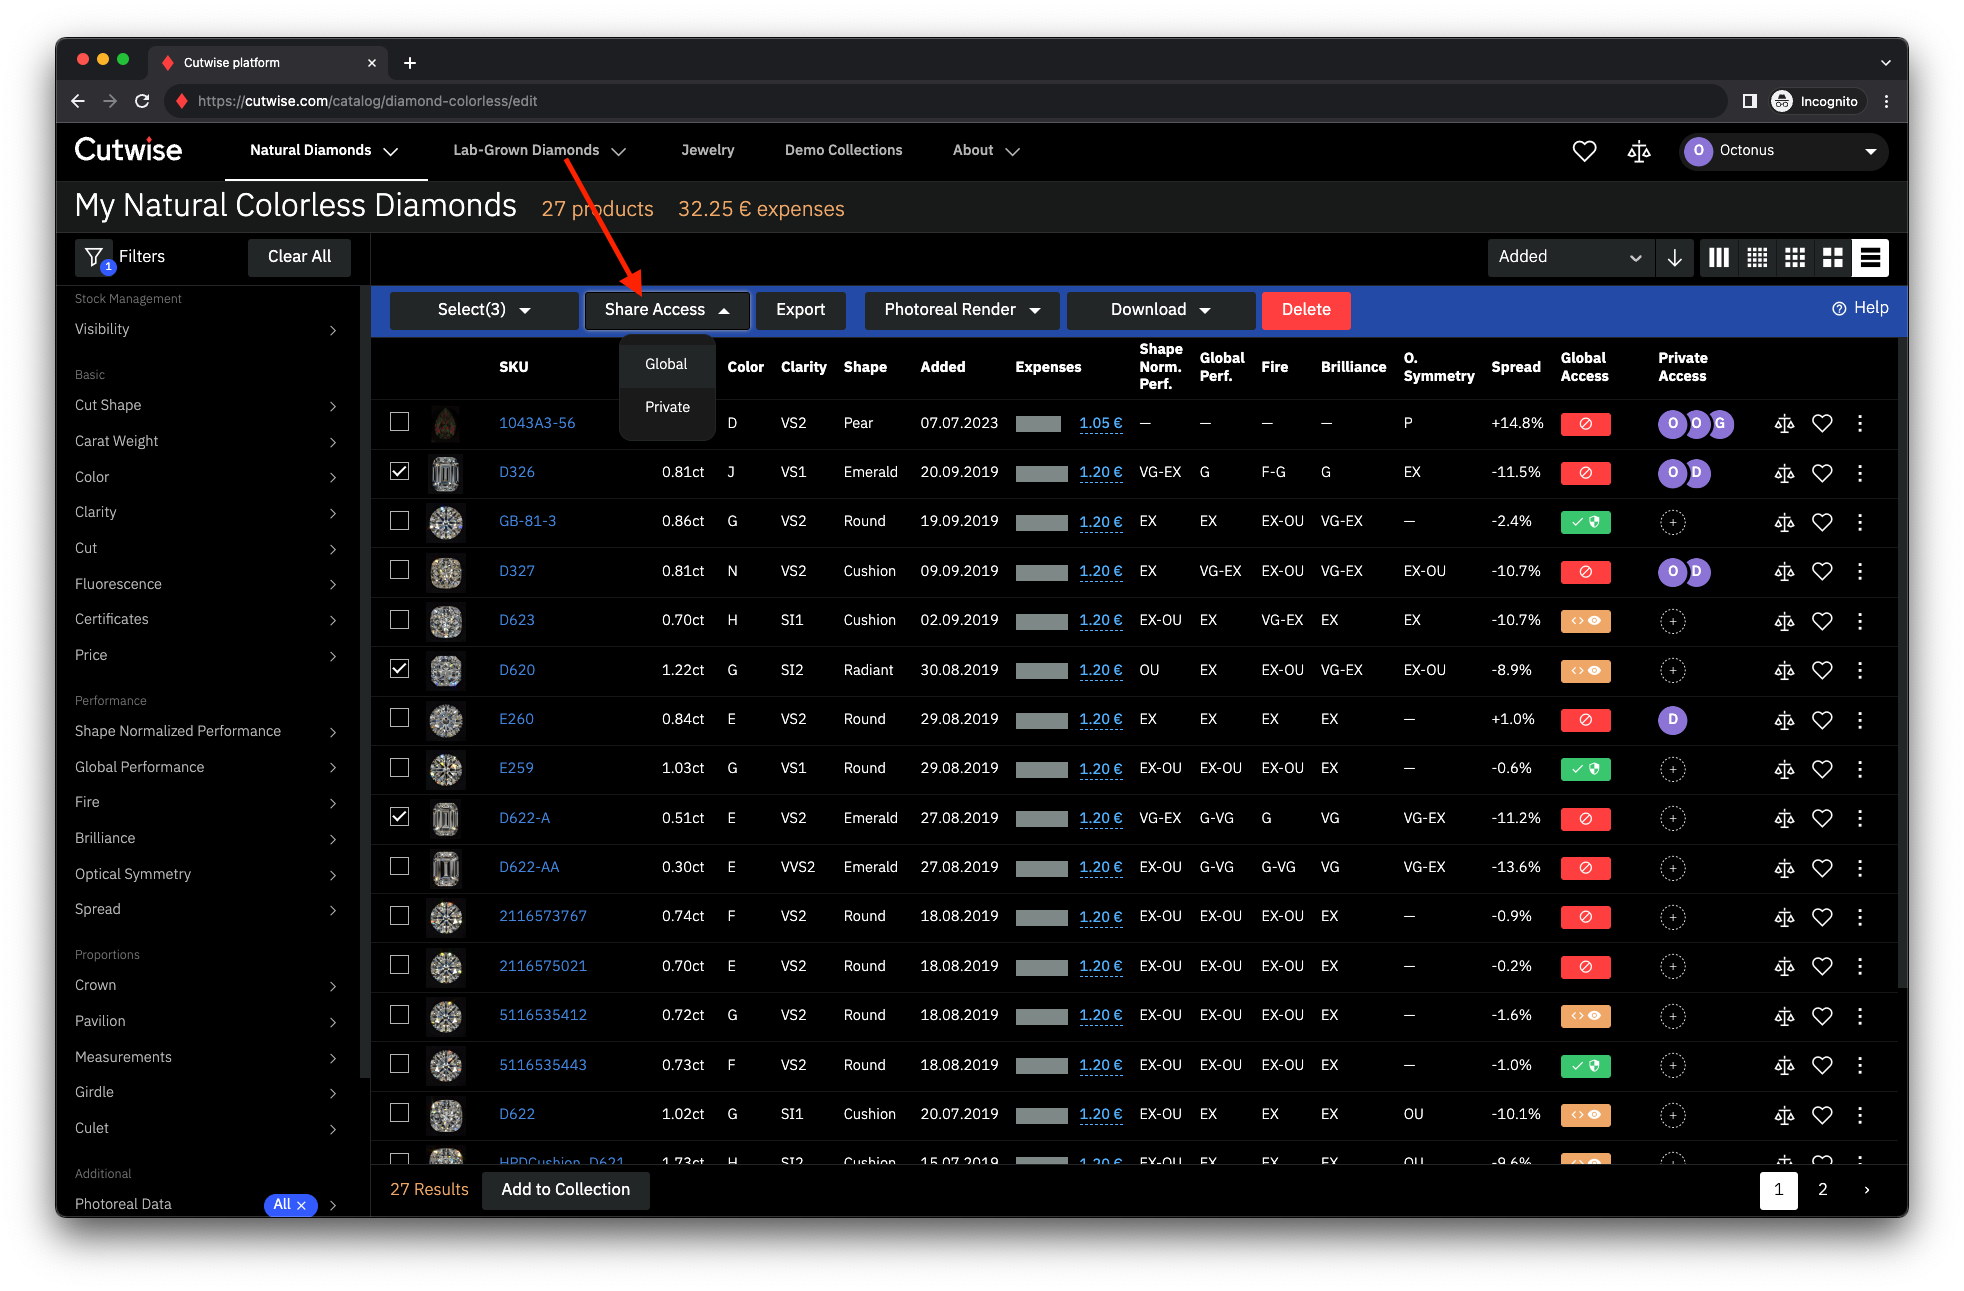Expand the Carat Weight filter
The image size is (1964, 1291).
[207, 441]
